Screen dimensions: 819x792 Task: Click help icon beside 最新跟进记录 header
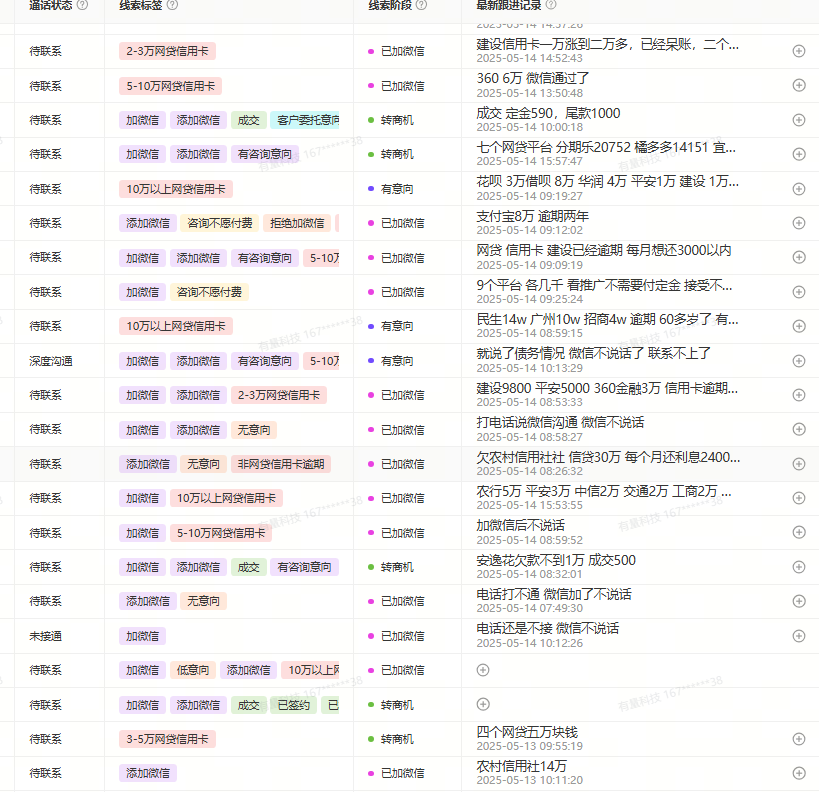click(x=551, y=5)
